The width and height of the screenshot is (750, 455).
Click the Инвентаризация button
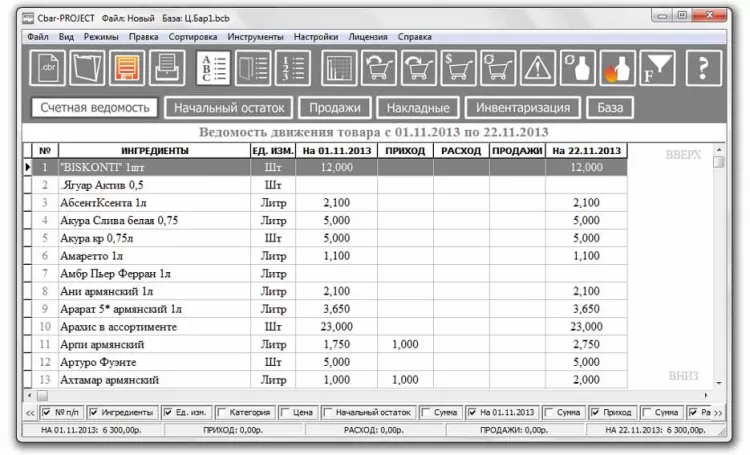click(x=523, y=108)
